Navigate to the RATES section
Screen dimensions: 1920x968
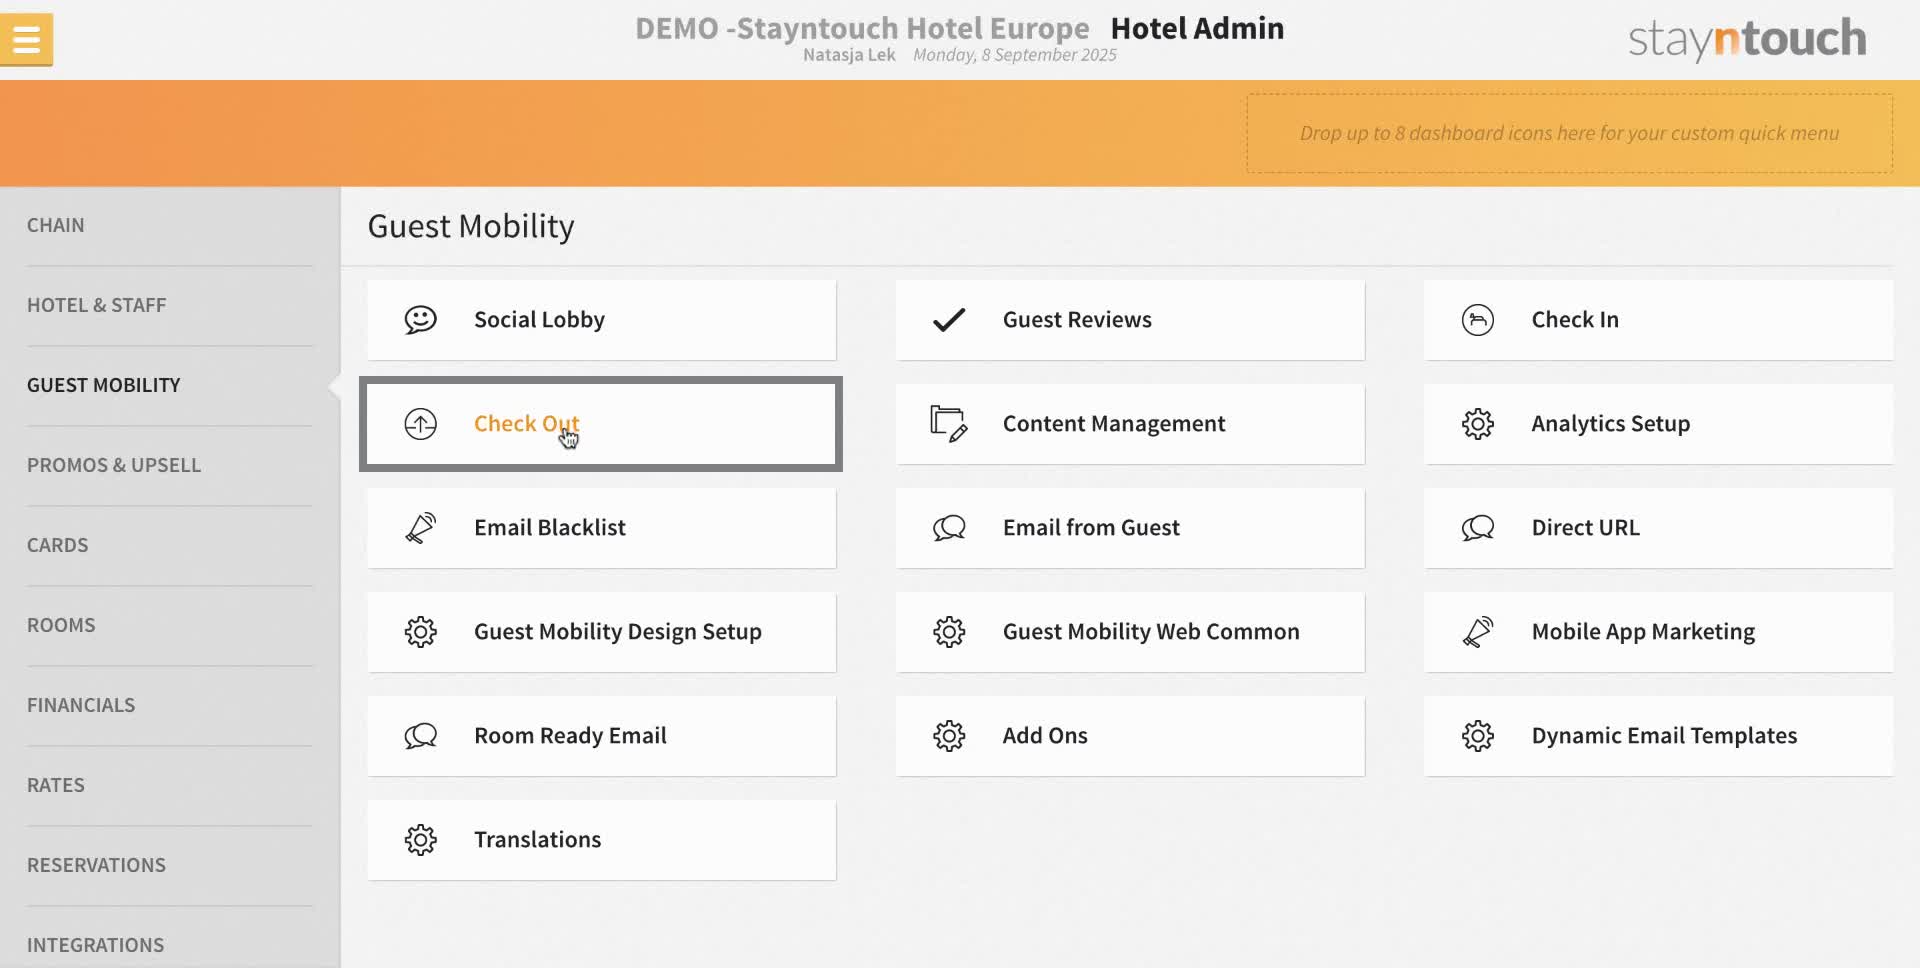(x=56, y=784)
